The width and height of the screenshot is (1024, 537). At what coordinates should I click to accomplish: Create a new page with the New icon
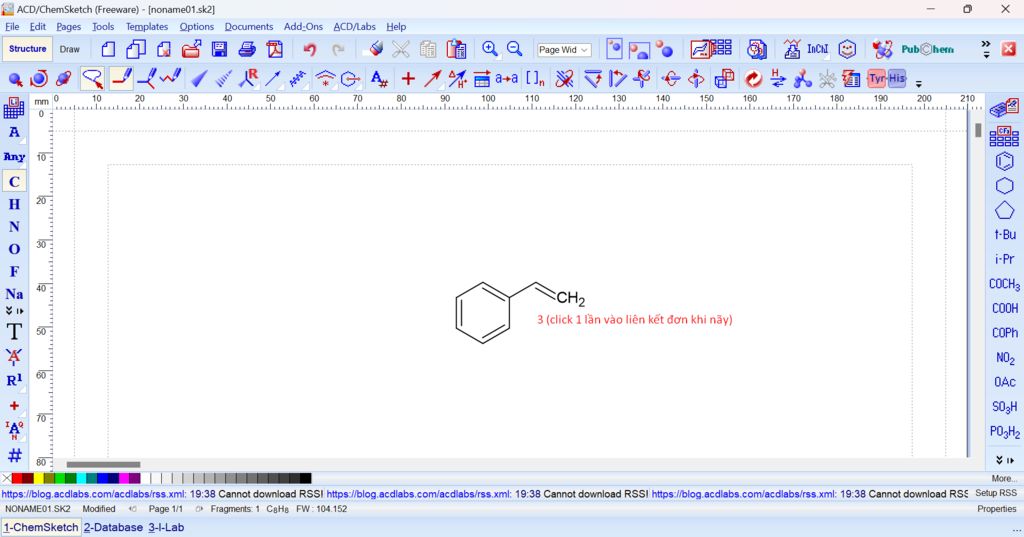108,49
